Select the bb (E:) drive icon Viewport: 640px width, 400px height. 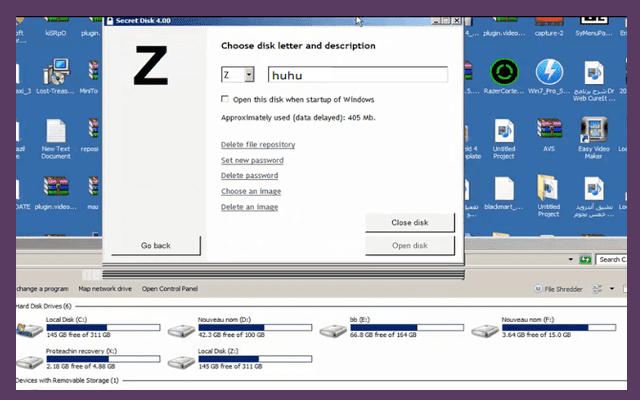click(333, 329)
